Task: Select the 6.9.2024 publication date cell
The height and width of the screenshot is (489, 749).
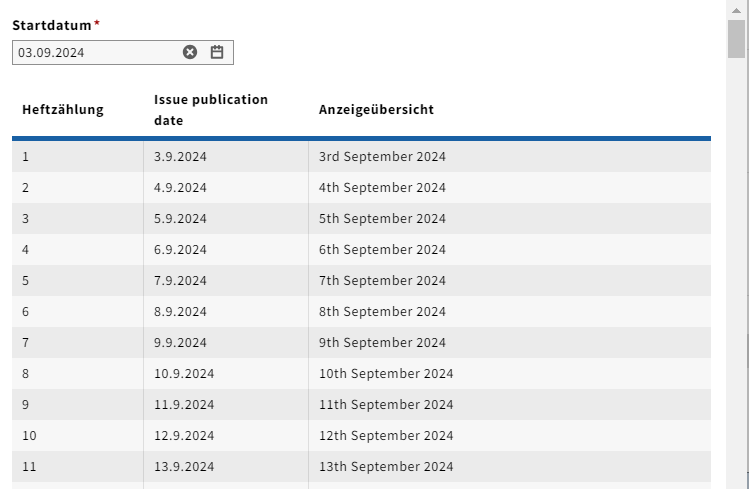Action: coord(180,250)
